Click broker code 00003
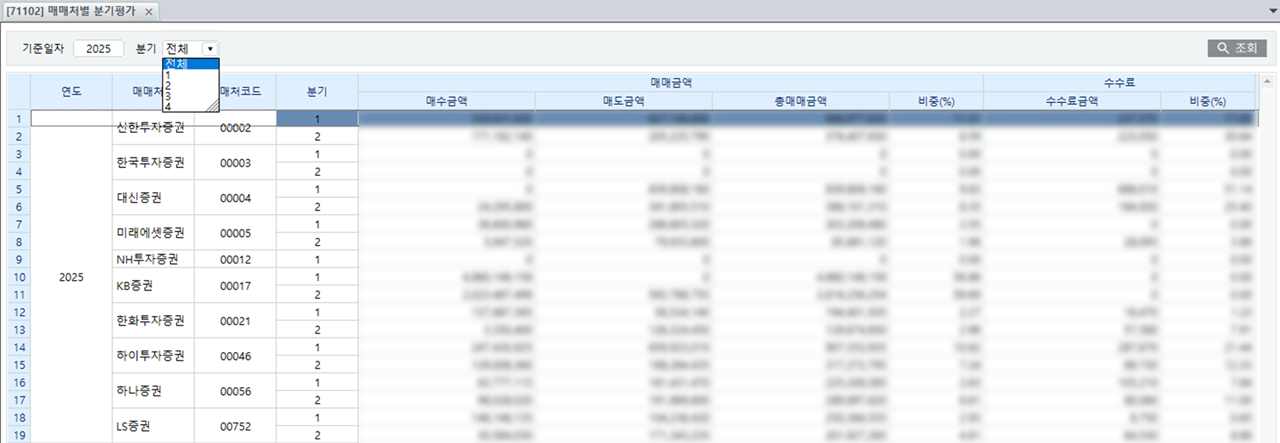Image resolution: width=1280 pixels, height=443 pixels. coord(236,162)
